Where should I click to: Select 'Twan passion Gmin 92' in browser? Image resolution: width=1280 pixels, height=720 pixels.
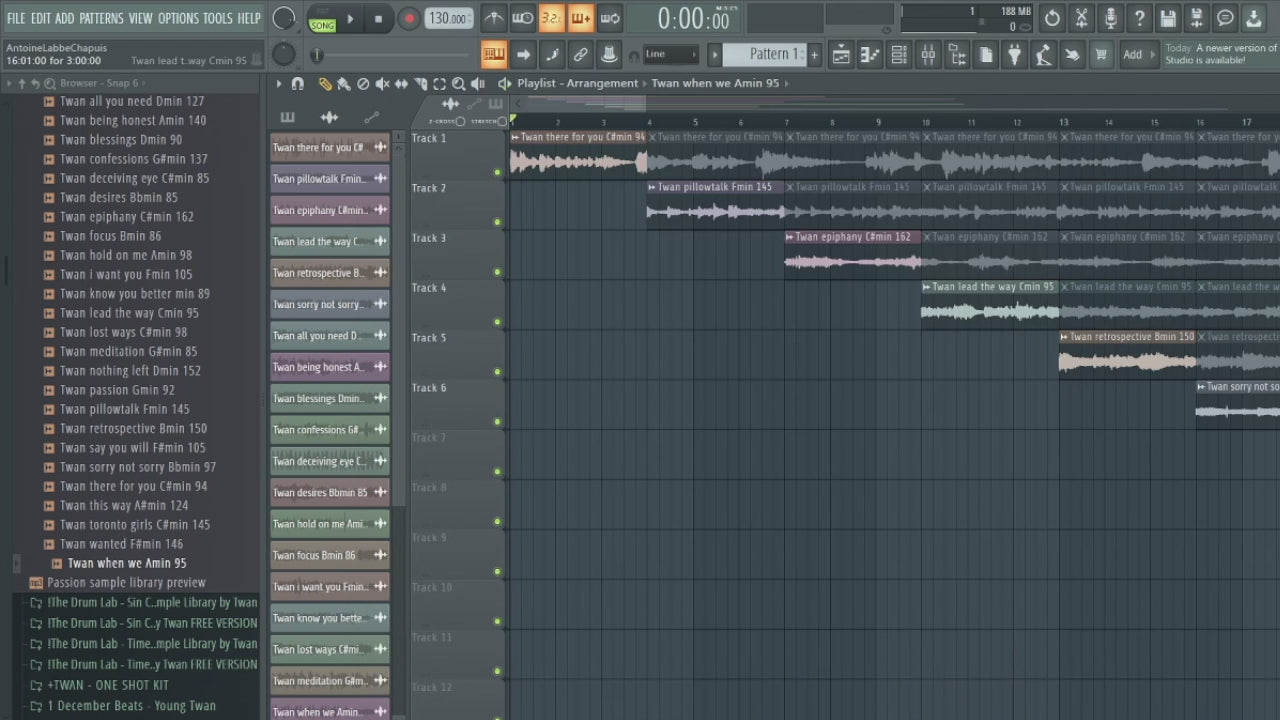(x=117, y=390)
